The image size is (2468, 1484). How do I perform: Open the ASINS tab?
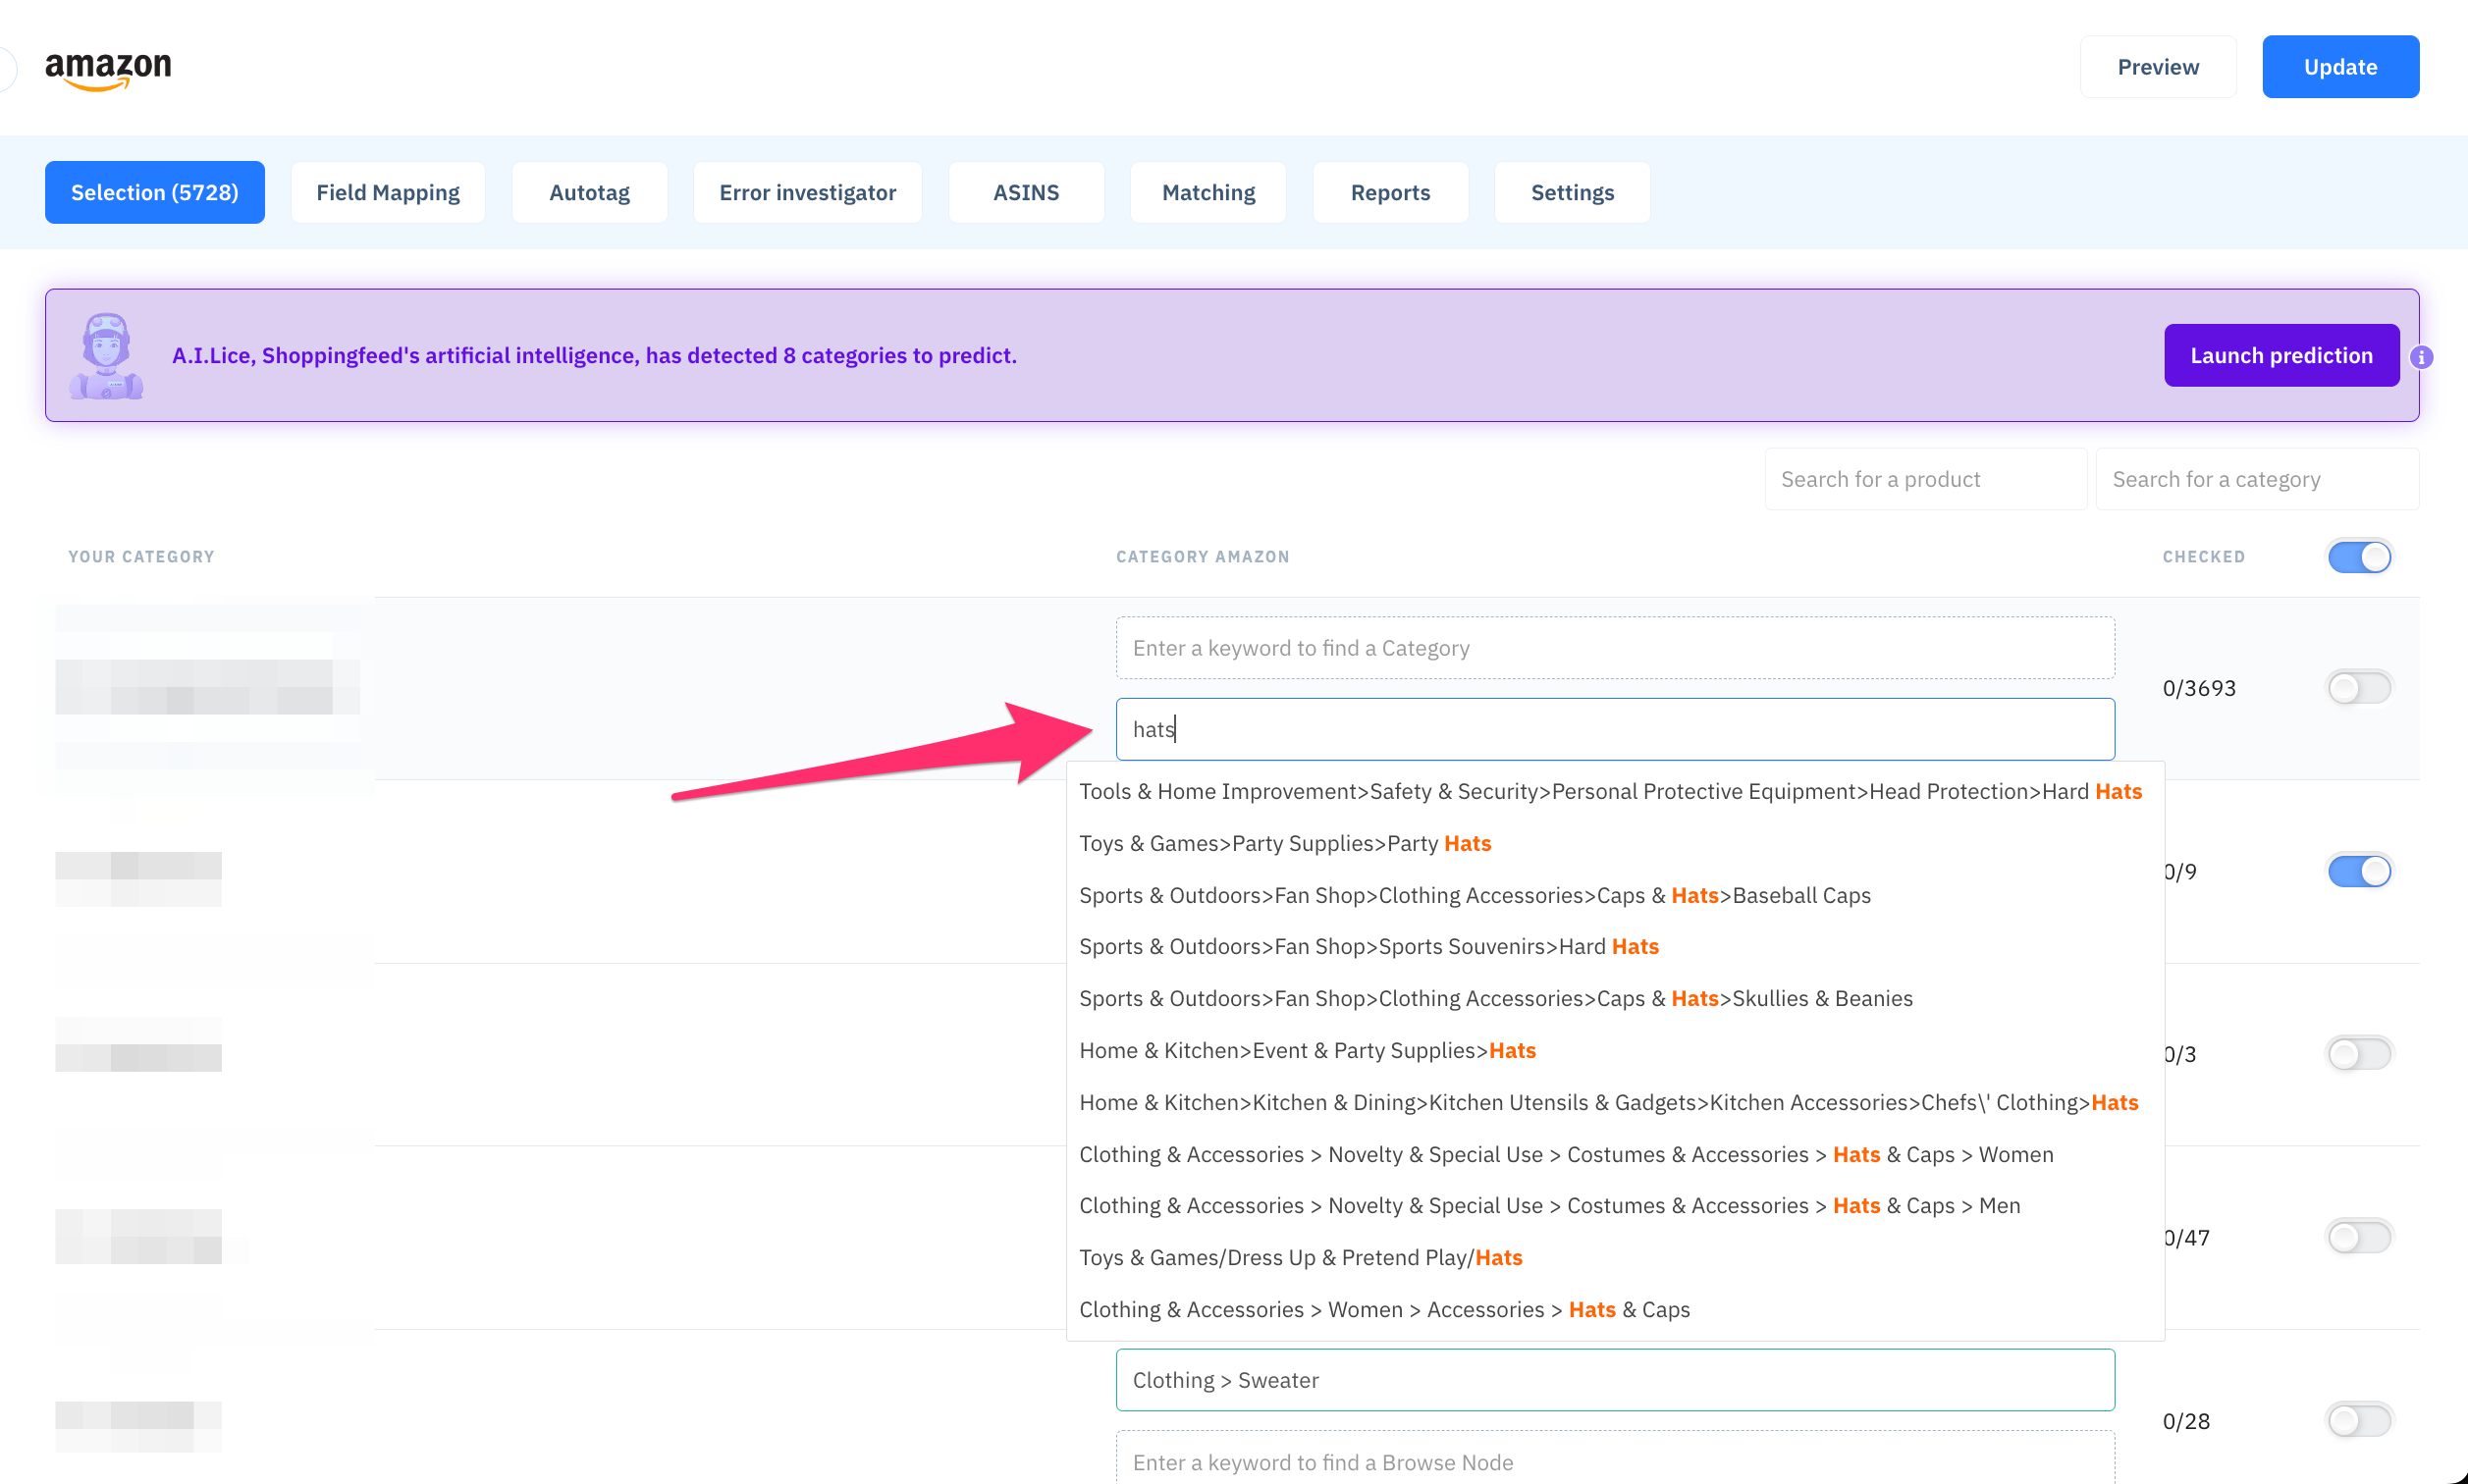[x=1026, y=192]
